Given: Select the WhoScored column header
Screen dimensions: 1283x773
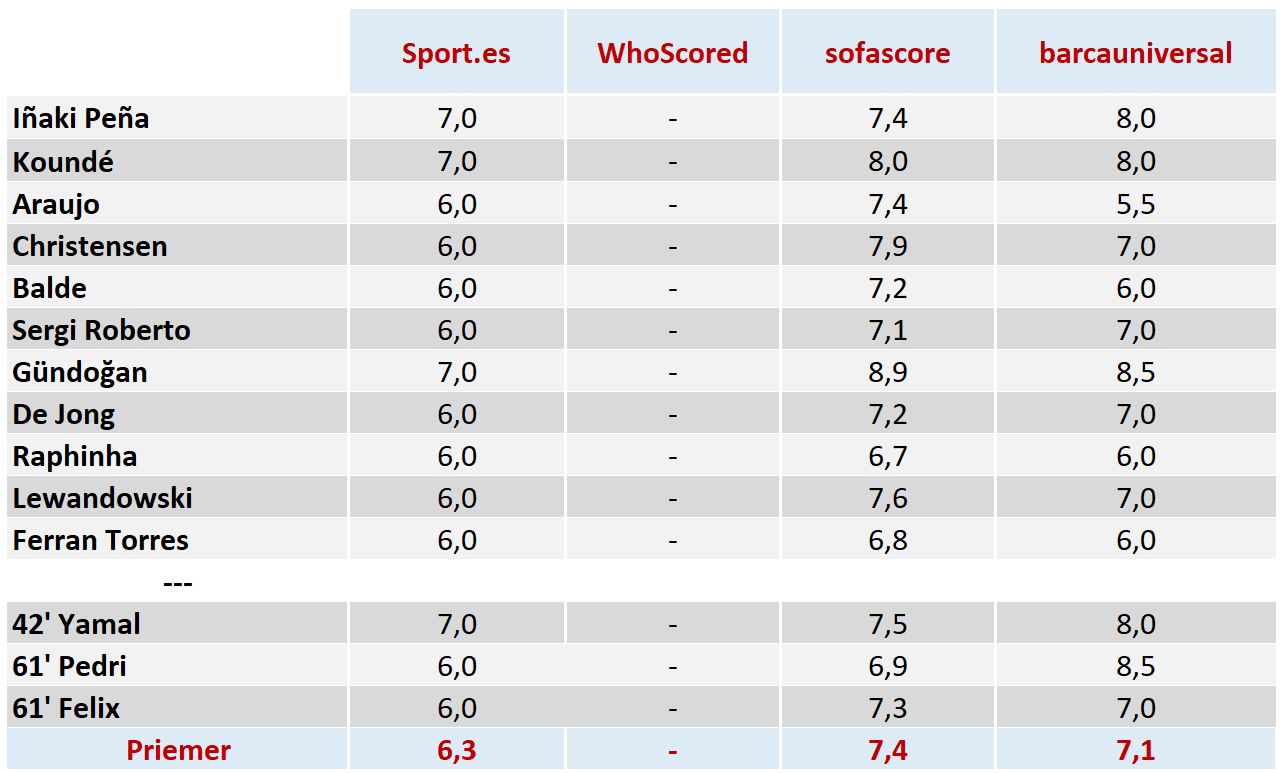Looking at the screenshot, I should pyautogui.click(x=672, y=53).
